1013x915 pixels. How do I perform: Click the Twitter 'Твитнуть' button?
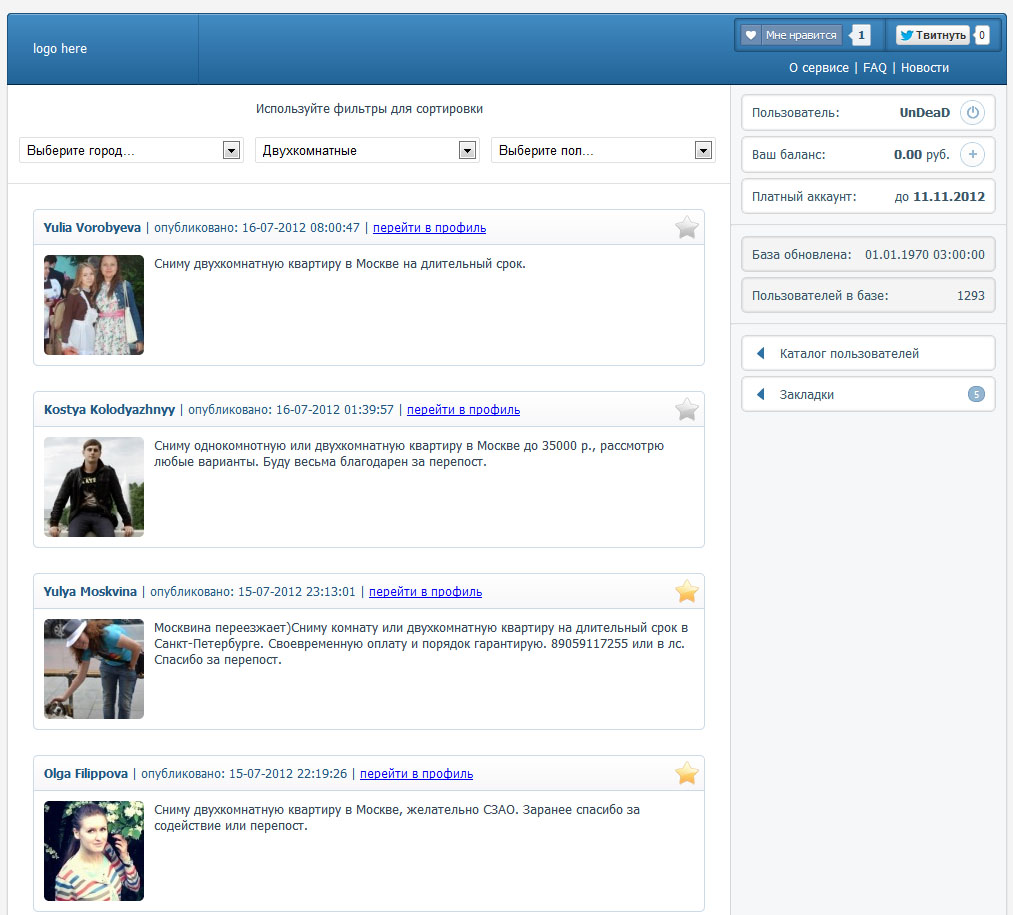click(932, 35)
